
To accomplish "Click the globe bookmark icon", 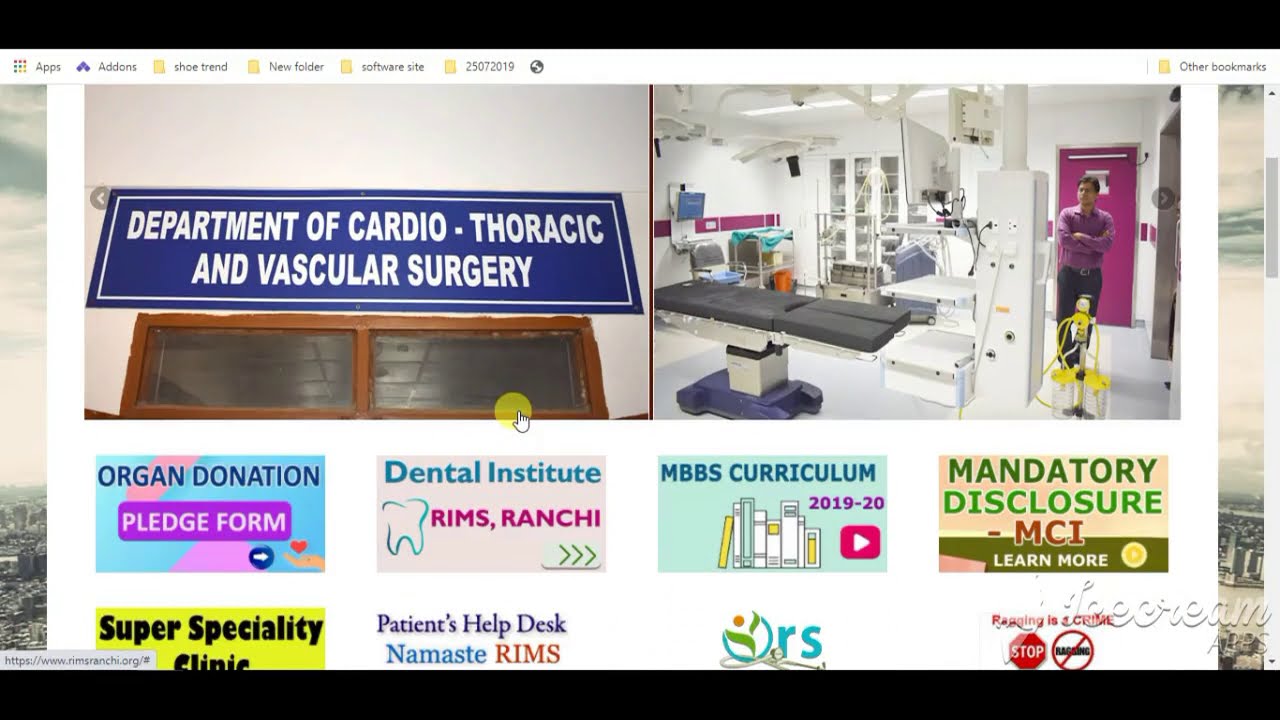I will point(537,67).
